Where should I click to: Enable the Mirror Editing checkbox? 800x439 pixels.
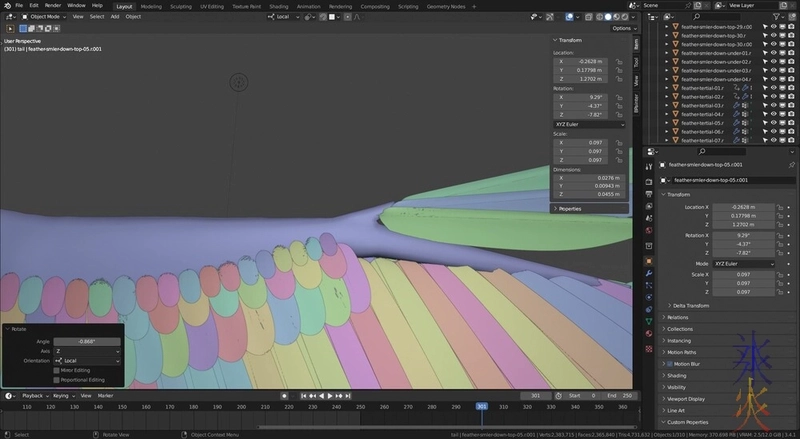(x=57, y=370)
